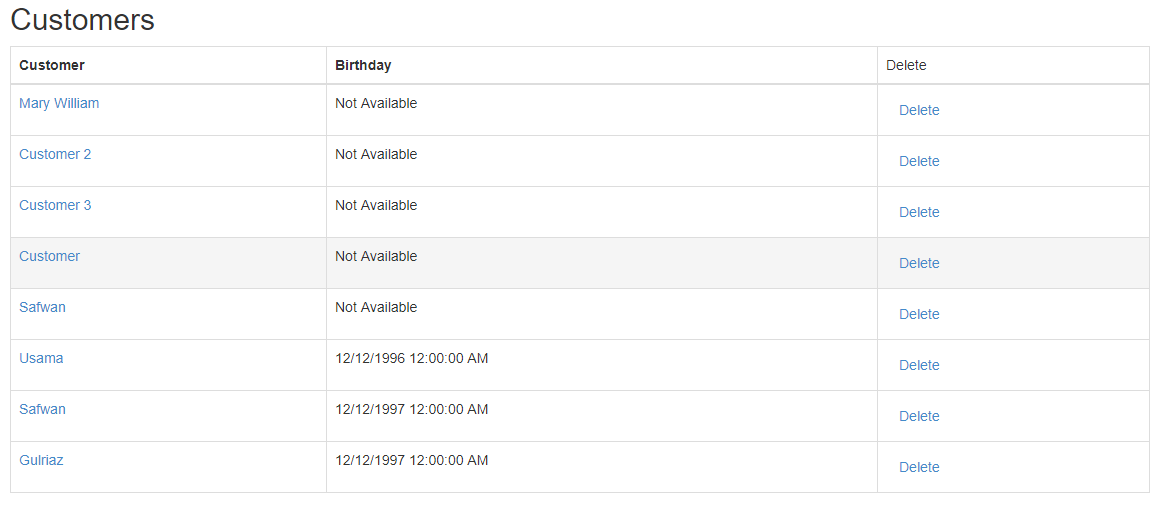Delete Safwan with the 1997 birthday

point(919,416)
